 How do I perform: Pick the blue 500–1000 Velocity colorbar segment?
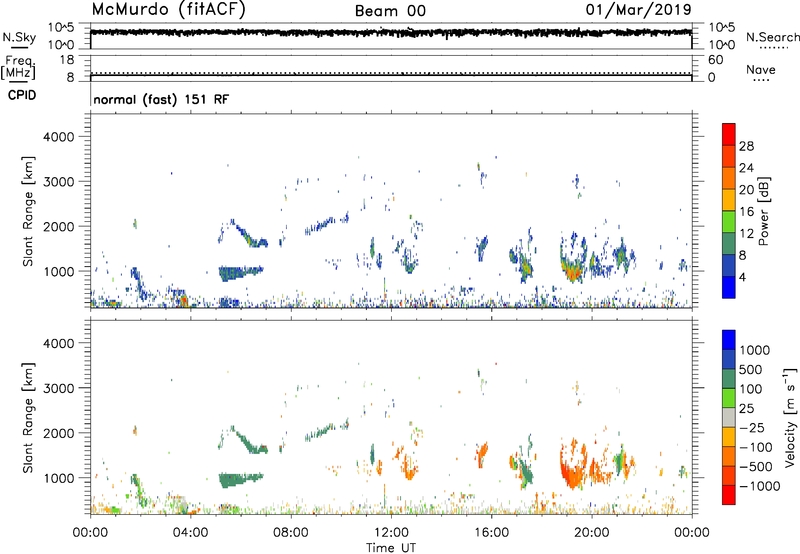click(x=729, y=359)
